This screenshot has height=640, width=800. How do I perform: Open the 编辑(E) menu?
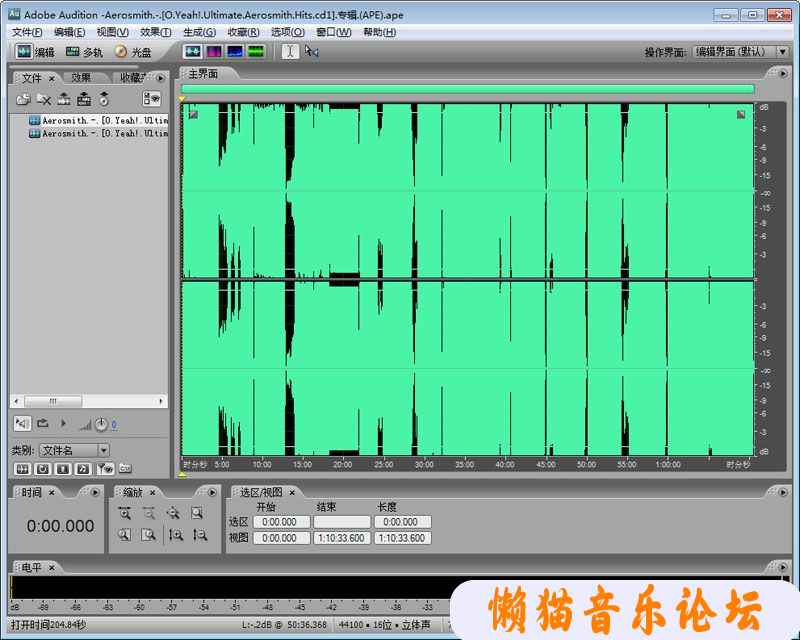[x=69, y=32]
